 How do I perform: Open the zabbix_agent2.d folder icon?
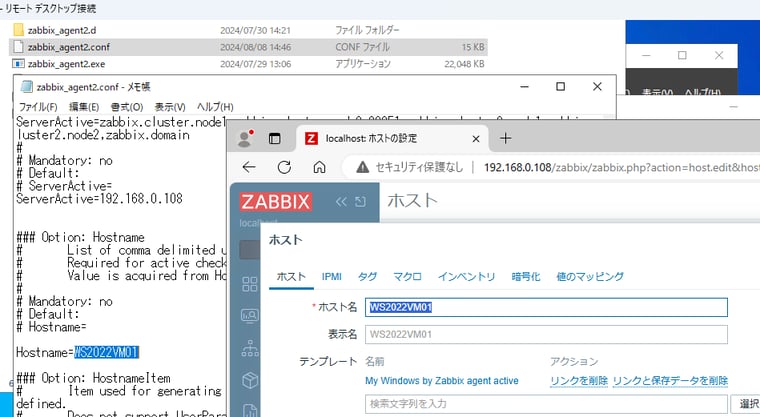[18, 30]
